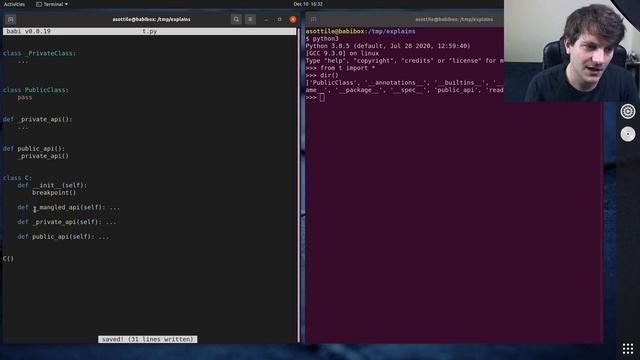Image resolution: width=640 pixels, height=360 pixels.
Task: Click 'def _private_api(self): ...' method line
Action: 67,222
